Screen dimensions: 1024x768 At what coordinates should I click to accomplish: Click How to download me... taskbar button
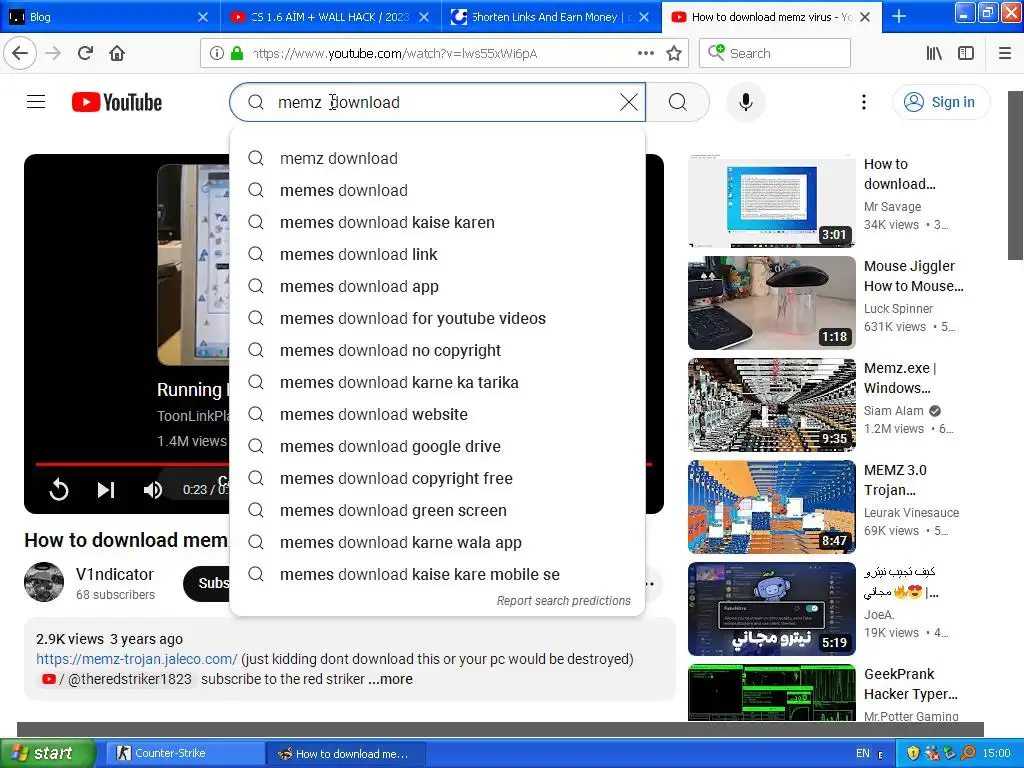click(x=346, y=753)
